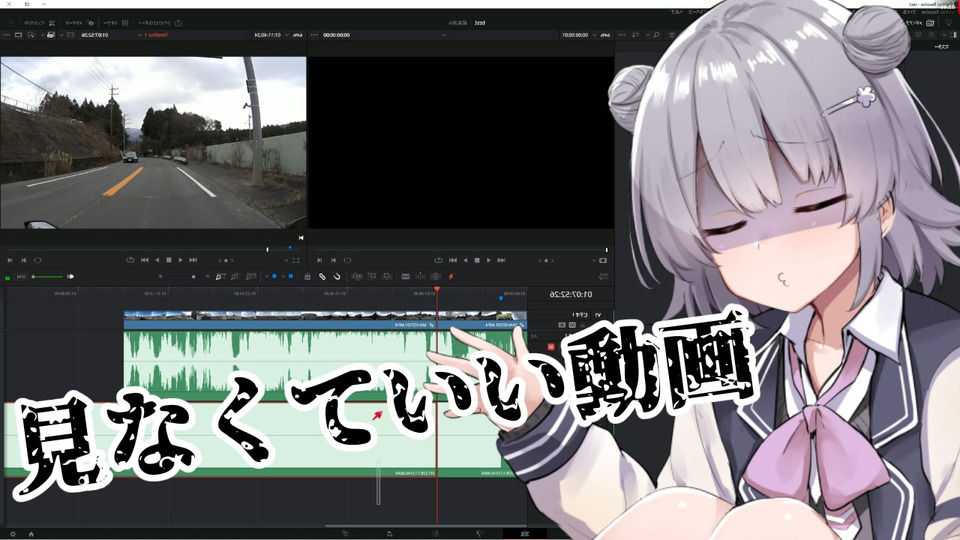The width and height of the screenshot is (960, 540).
Task: Click the grid icon in top toolbar
Action: (x=125, y=23)
